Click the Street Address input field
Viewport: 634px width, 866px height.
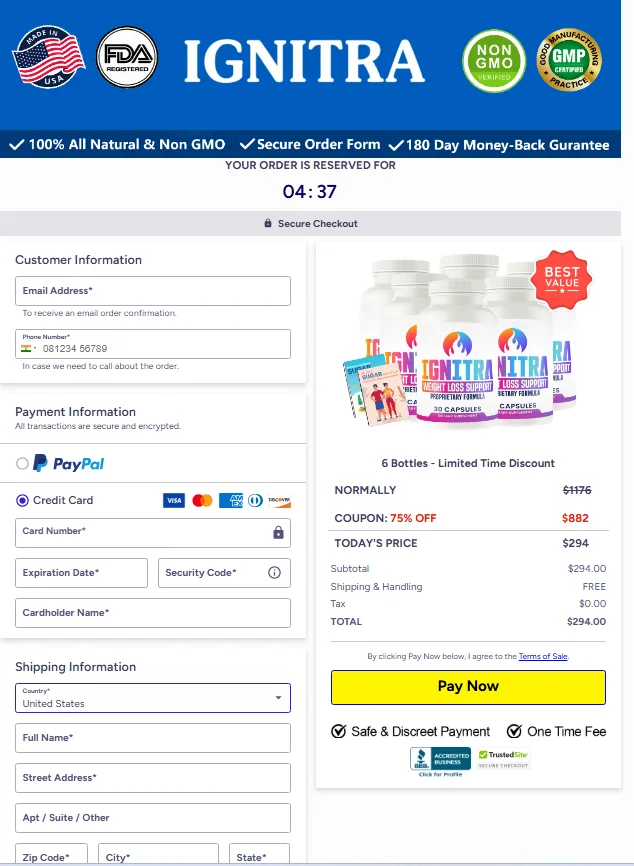click(153, 778)
